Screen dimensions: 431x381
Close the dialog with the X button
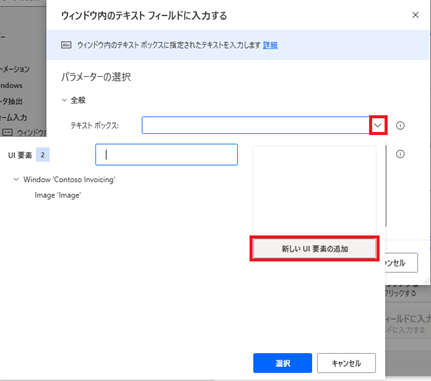point(415,15)
